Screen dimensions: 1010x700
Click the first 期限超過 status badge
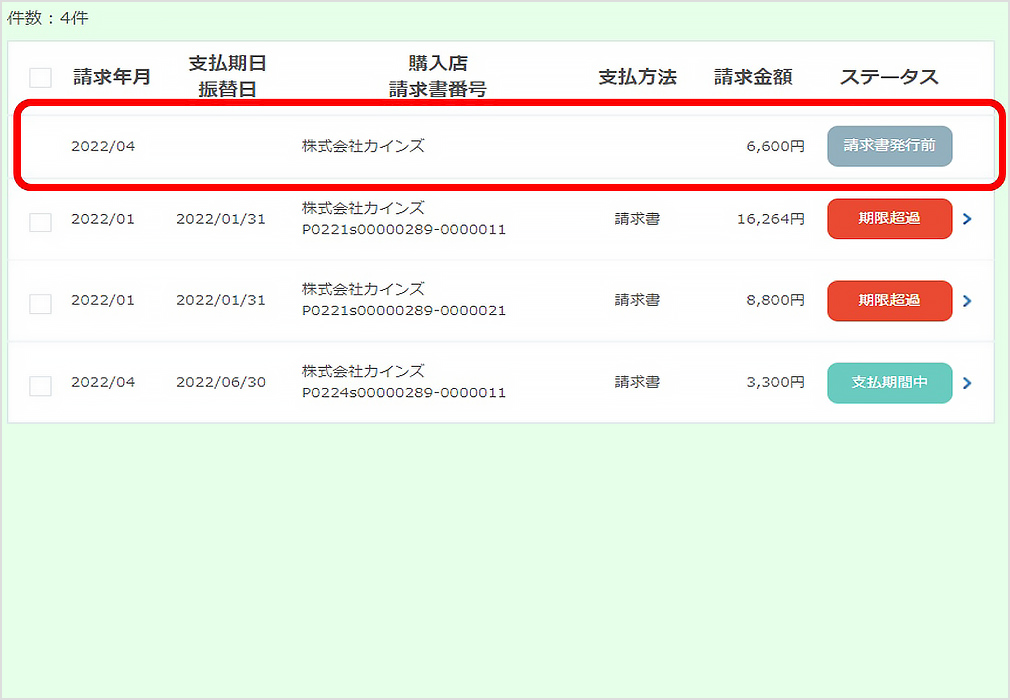click(889, 219)
